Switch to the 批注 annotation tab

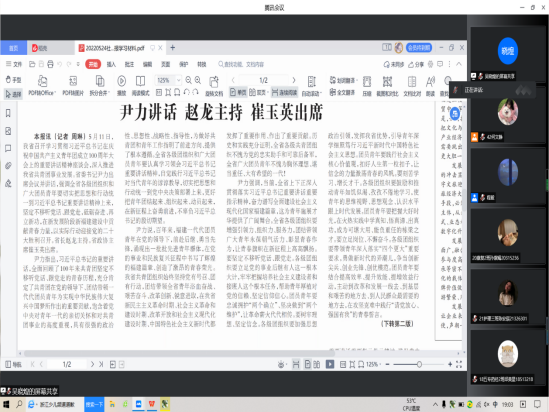pyautogui.click(x=129, y=64)
